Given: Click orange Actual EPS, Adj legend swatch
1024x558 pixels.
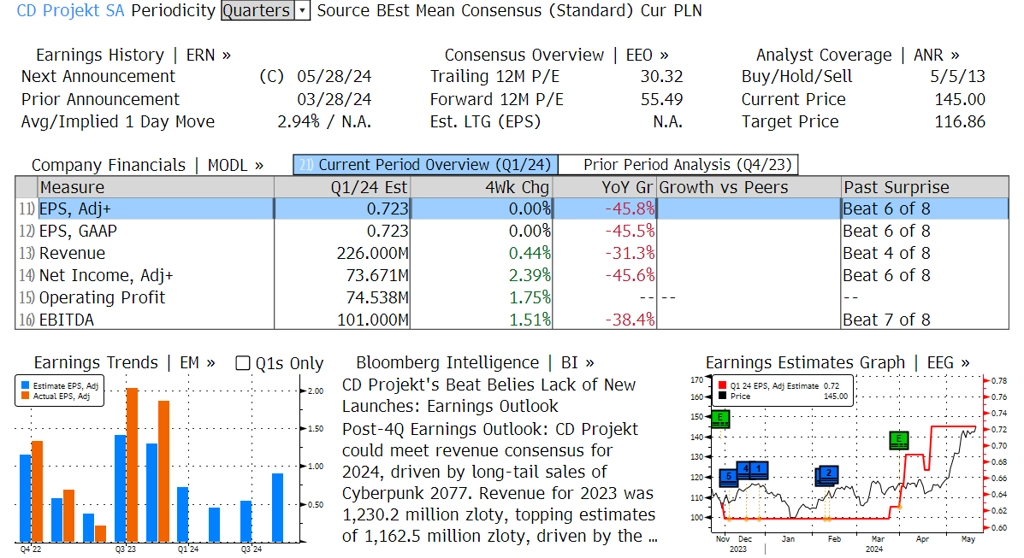Looking at the screenshot, I should [x=25, y=395].
